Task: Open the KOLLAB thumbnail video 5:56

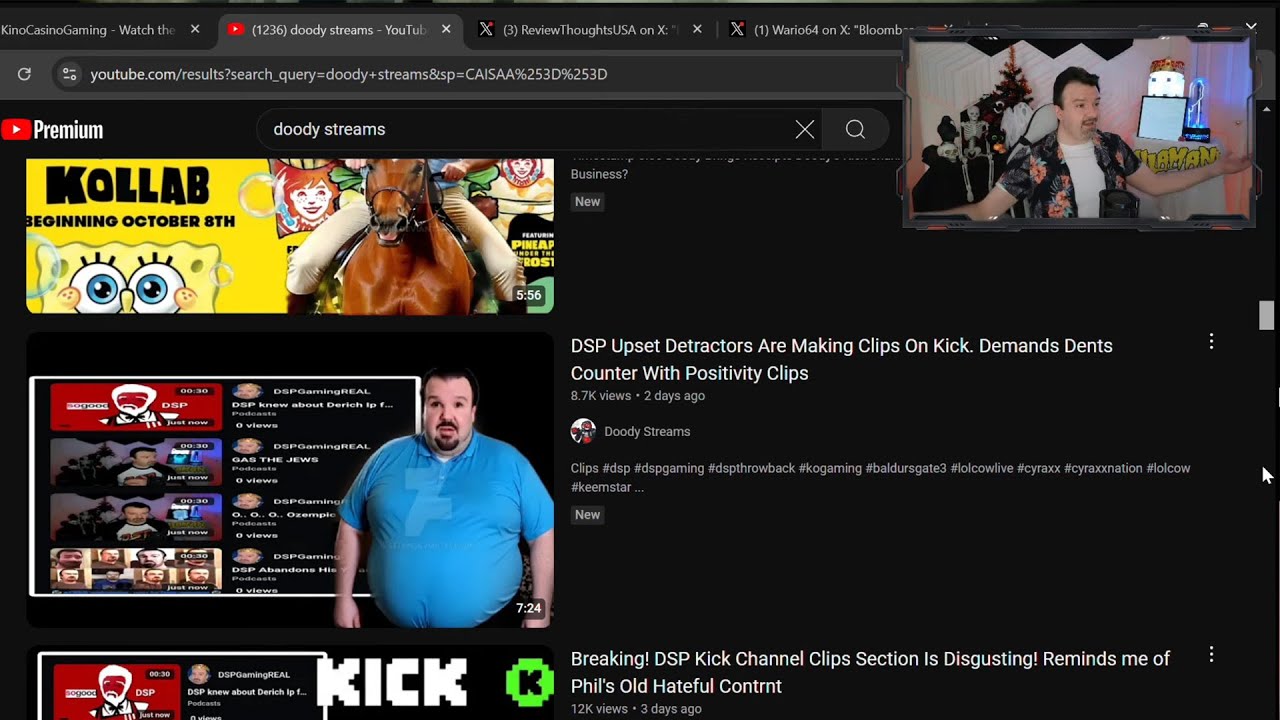Action: 290,236
